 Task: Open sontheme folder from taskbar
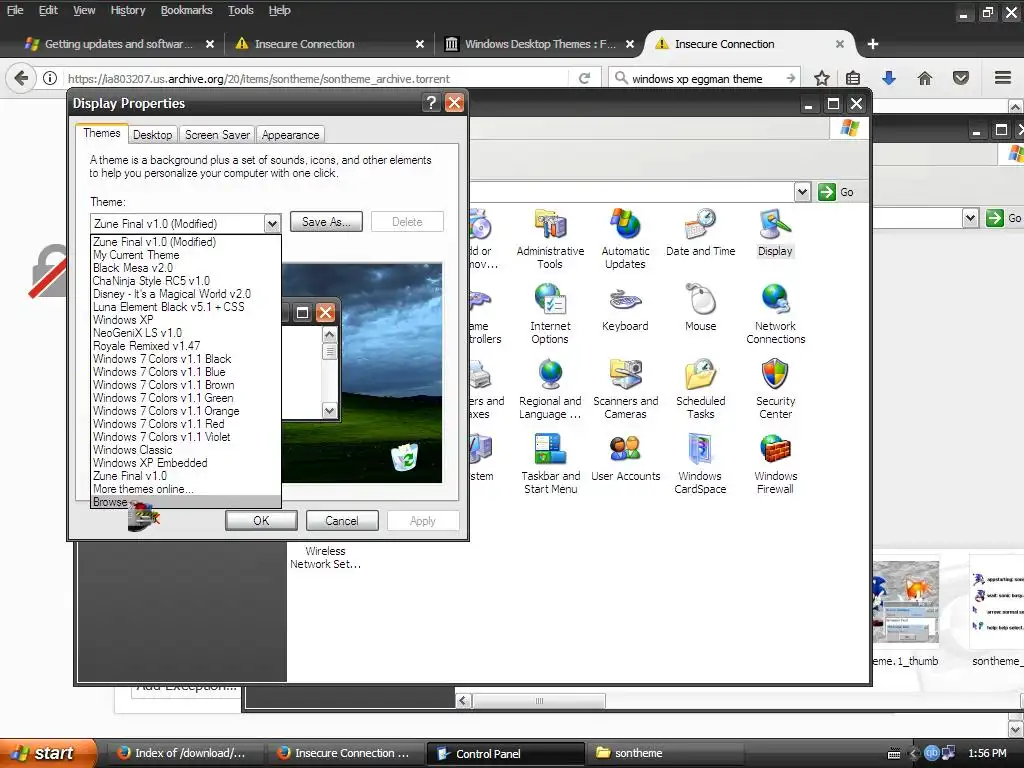tap(665, 753)
